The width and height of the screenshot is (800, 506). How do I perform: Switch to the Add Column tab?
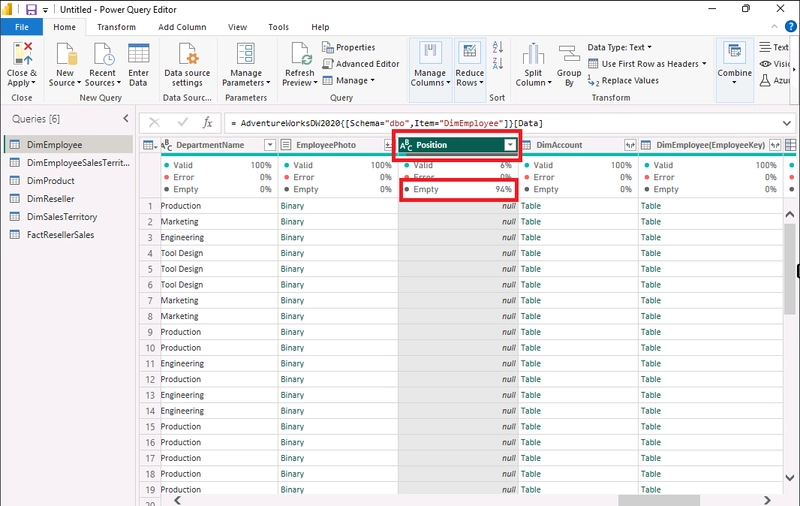pyautogui.click(x=182, y=27)
